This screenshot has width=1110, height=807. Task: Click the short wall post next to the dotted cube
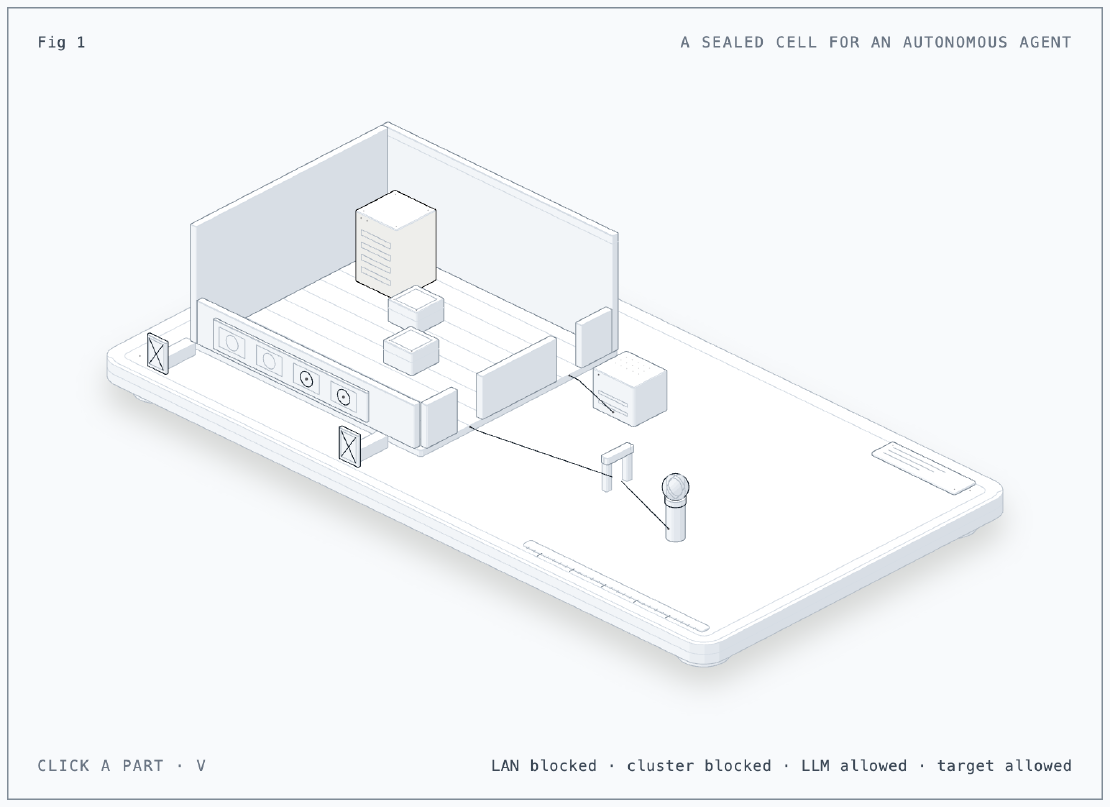(593, 337)
